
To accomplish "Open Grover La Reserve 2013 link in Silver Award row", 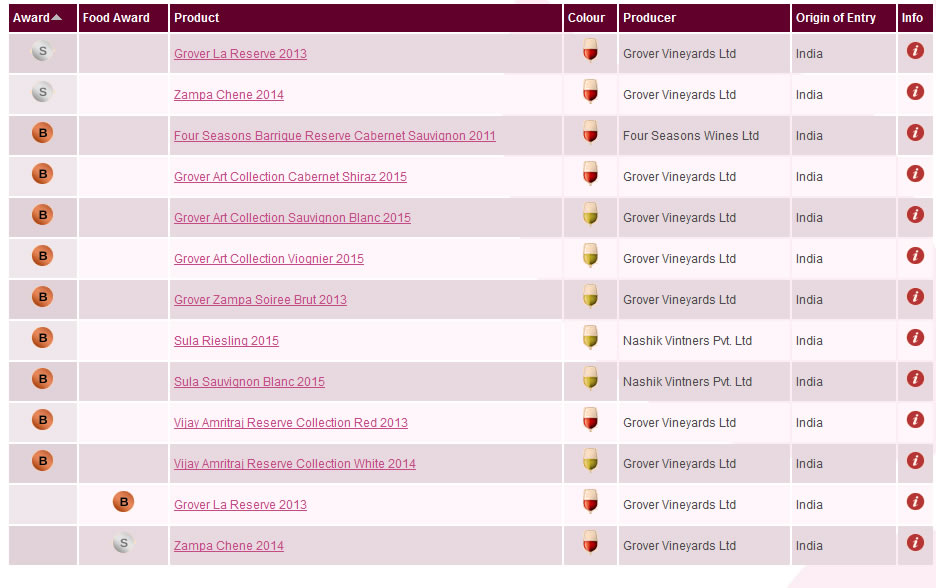I will pos(240,54).
